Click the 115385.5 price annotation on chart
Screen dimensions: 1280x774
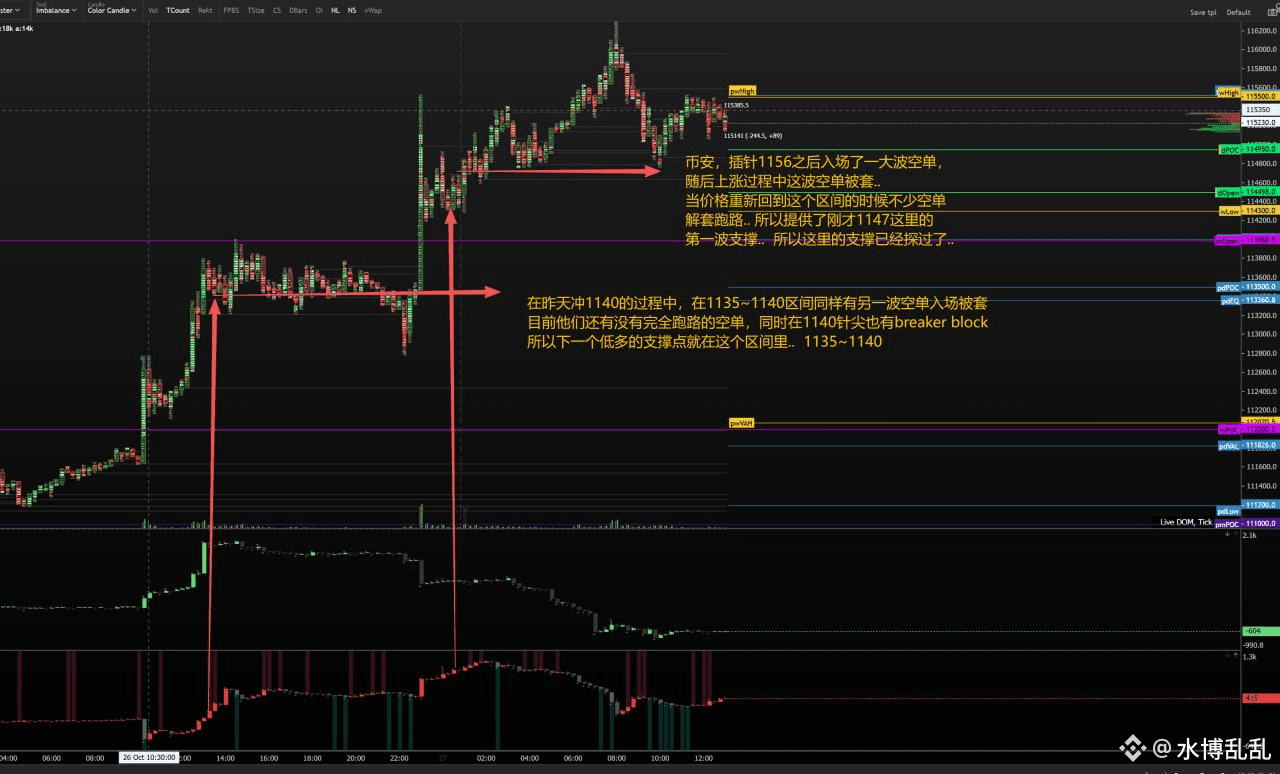737,104
